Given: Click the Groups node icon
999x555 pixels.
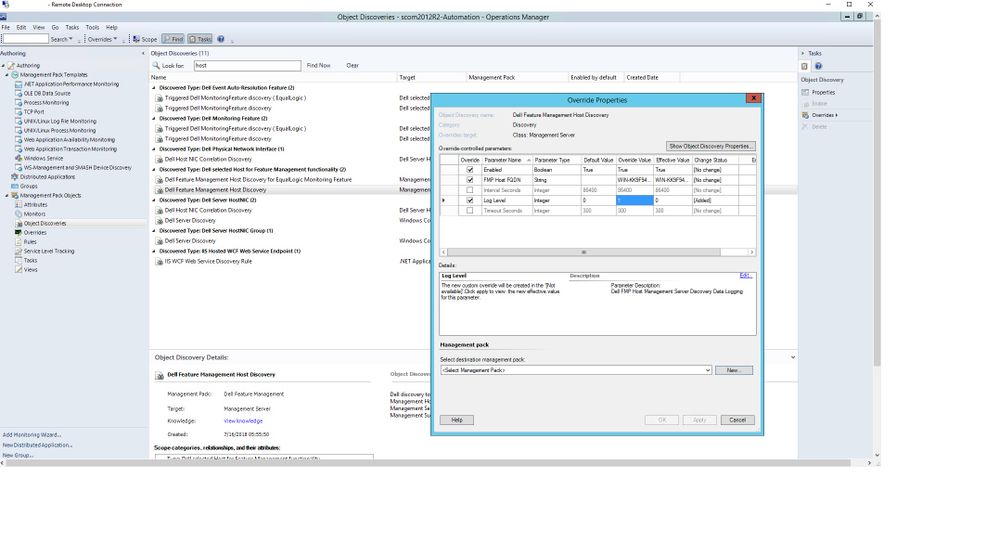Looking at the screenshot, I should (15, 186).
